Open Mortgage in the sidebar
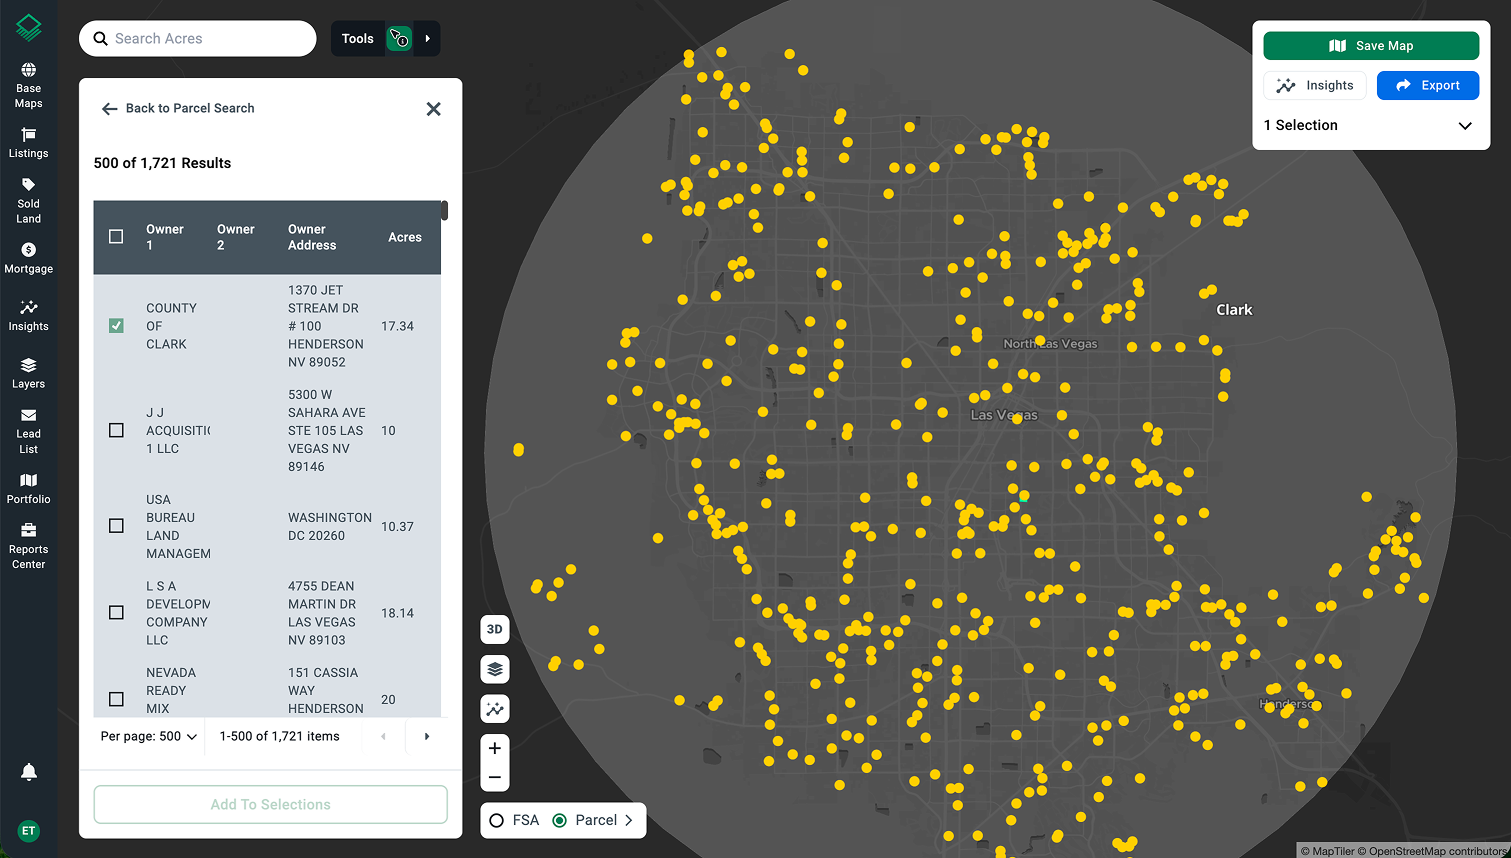The height and width of the screenshot is (858, 1511). pyautogui.click(x=28, y=258)
